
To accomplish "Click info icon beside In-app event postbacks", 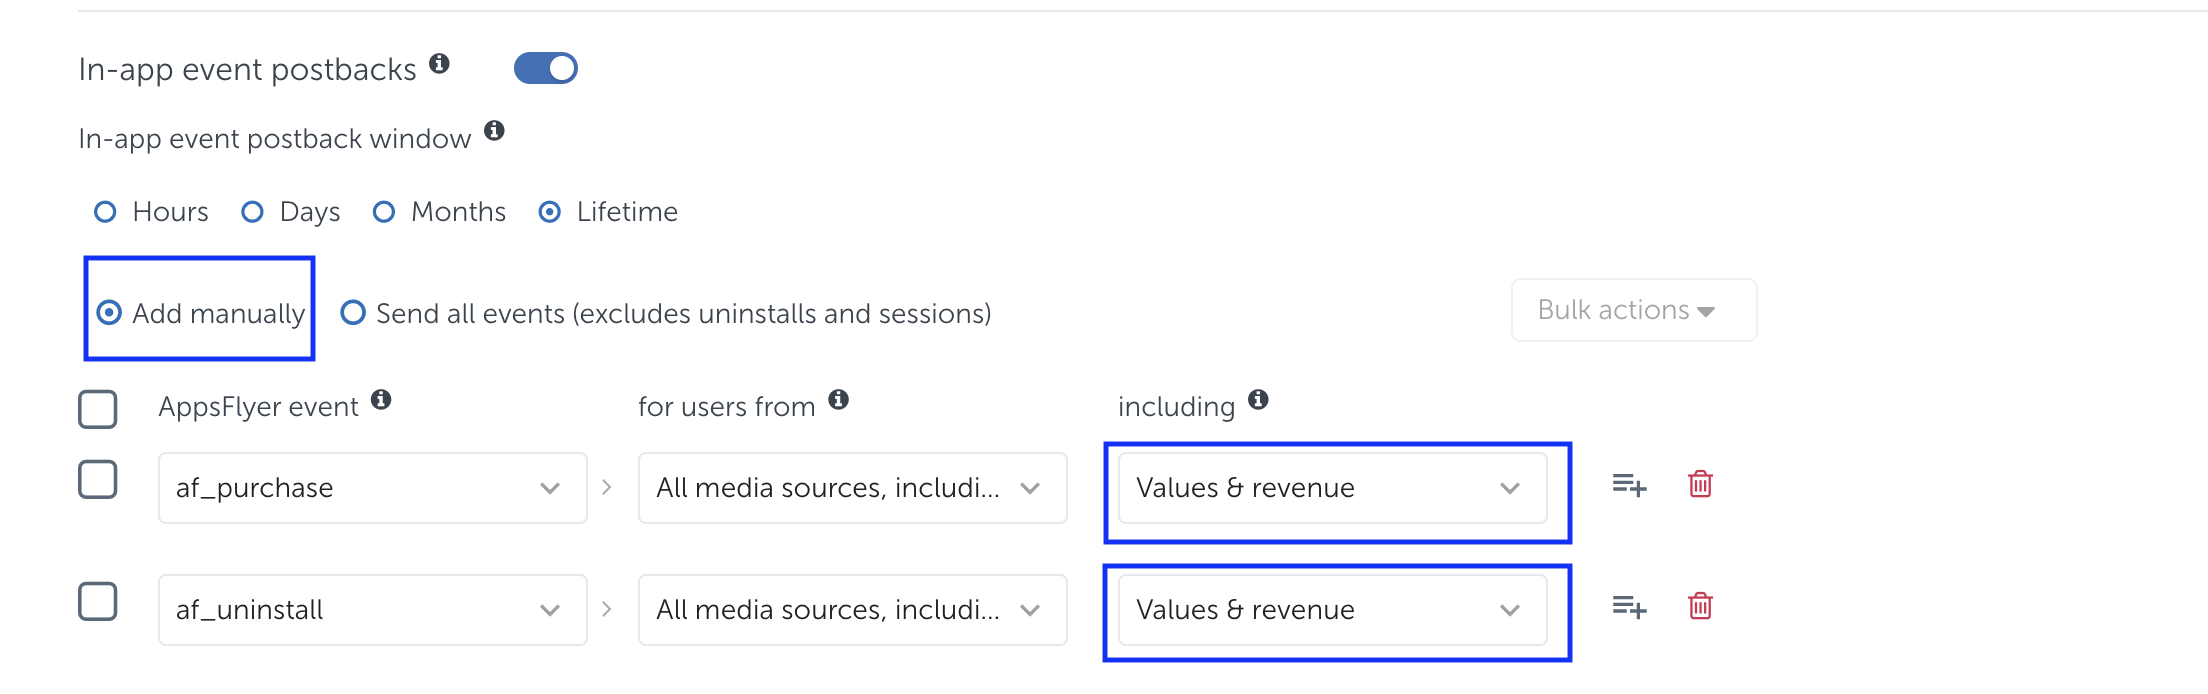I will 439,64.
